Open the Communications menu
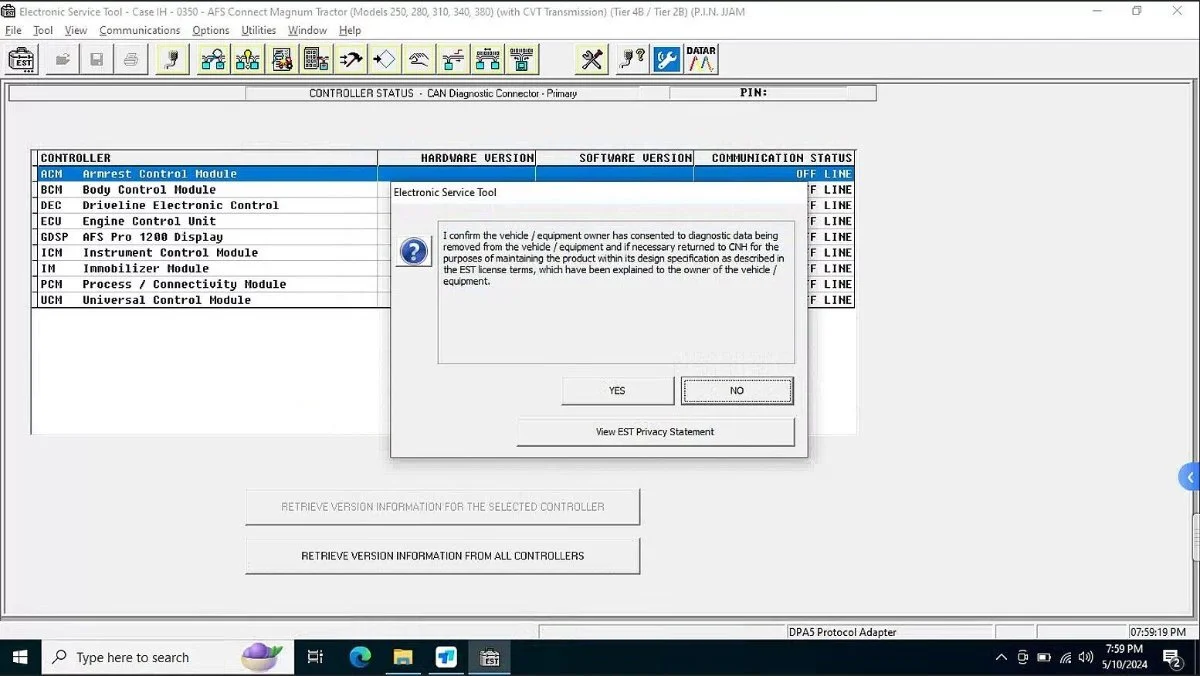 139,30
